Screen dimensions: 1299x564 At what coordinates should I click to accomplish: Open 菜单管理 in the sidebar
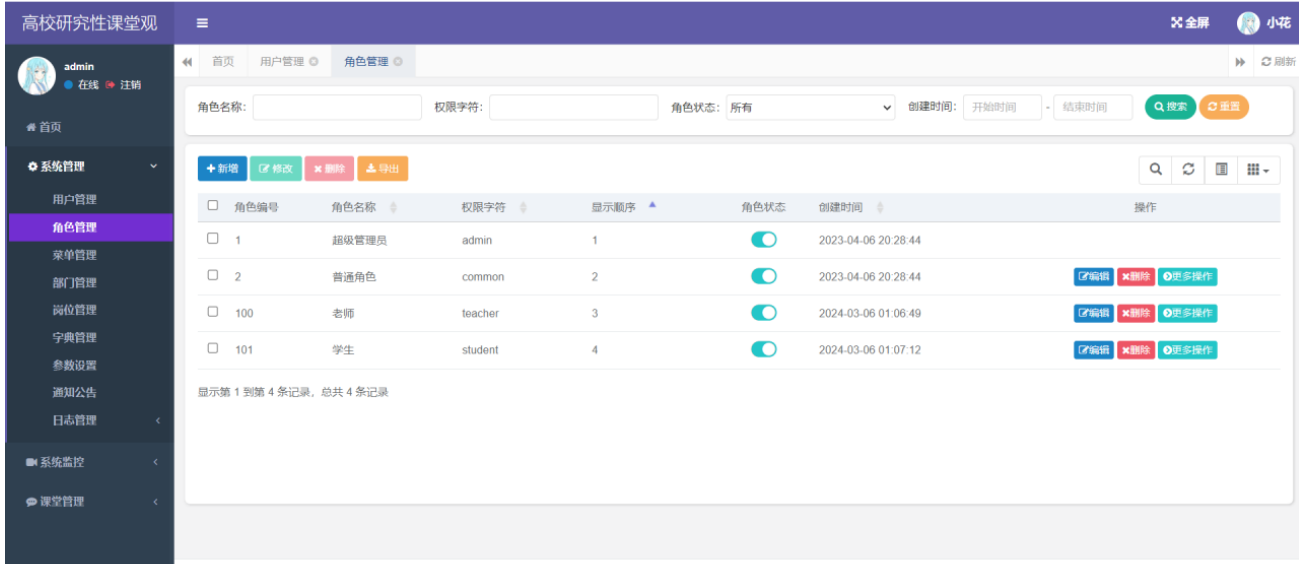click(75, 255)
